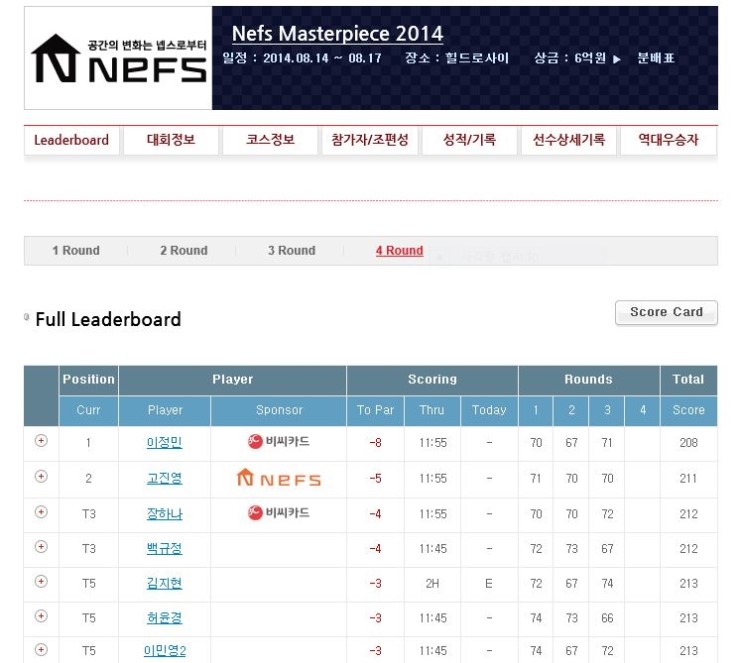Click the To Par column header
The height and width of the screenshot is (663, 740).
point(375,410)
